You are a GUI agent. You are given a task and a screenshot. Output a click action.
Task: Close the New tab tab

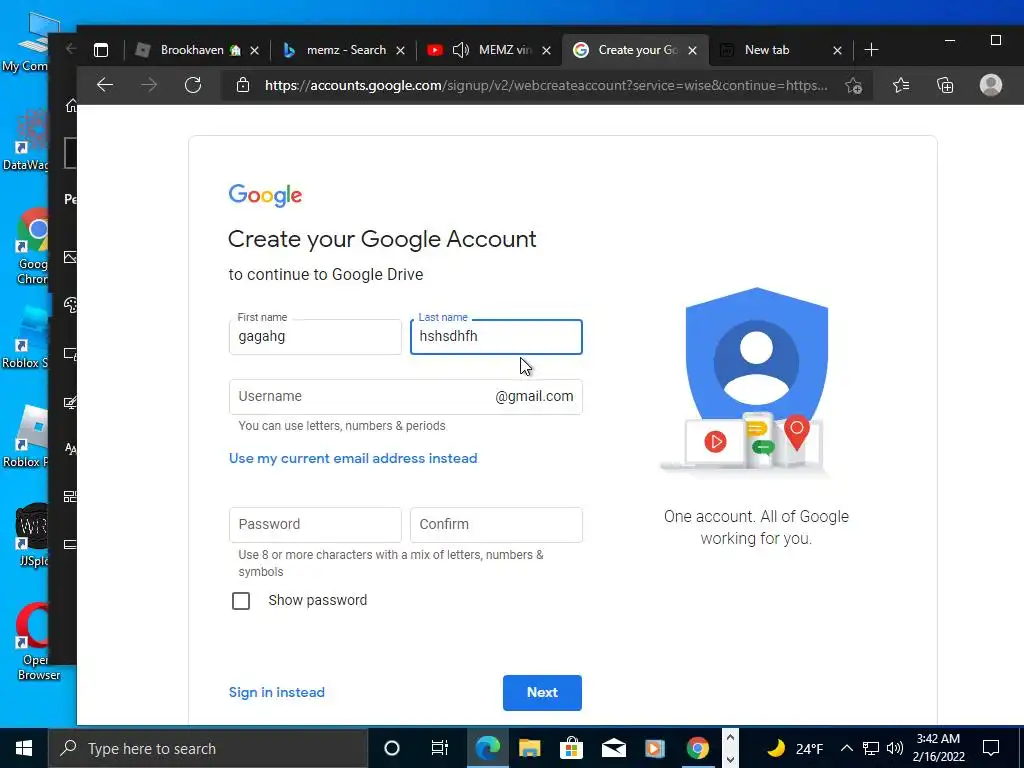[837, 50]
